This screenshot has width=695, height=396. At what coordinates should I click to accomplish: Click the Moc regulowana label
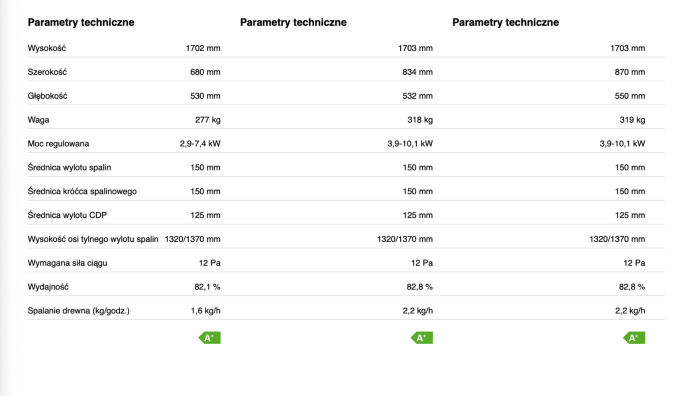(58, 144)
